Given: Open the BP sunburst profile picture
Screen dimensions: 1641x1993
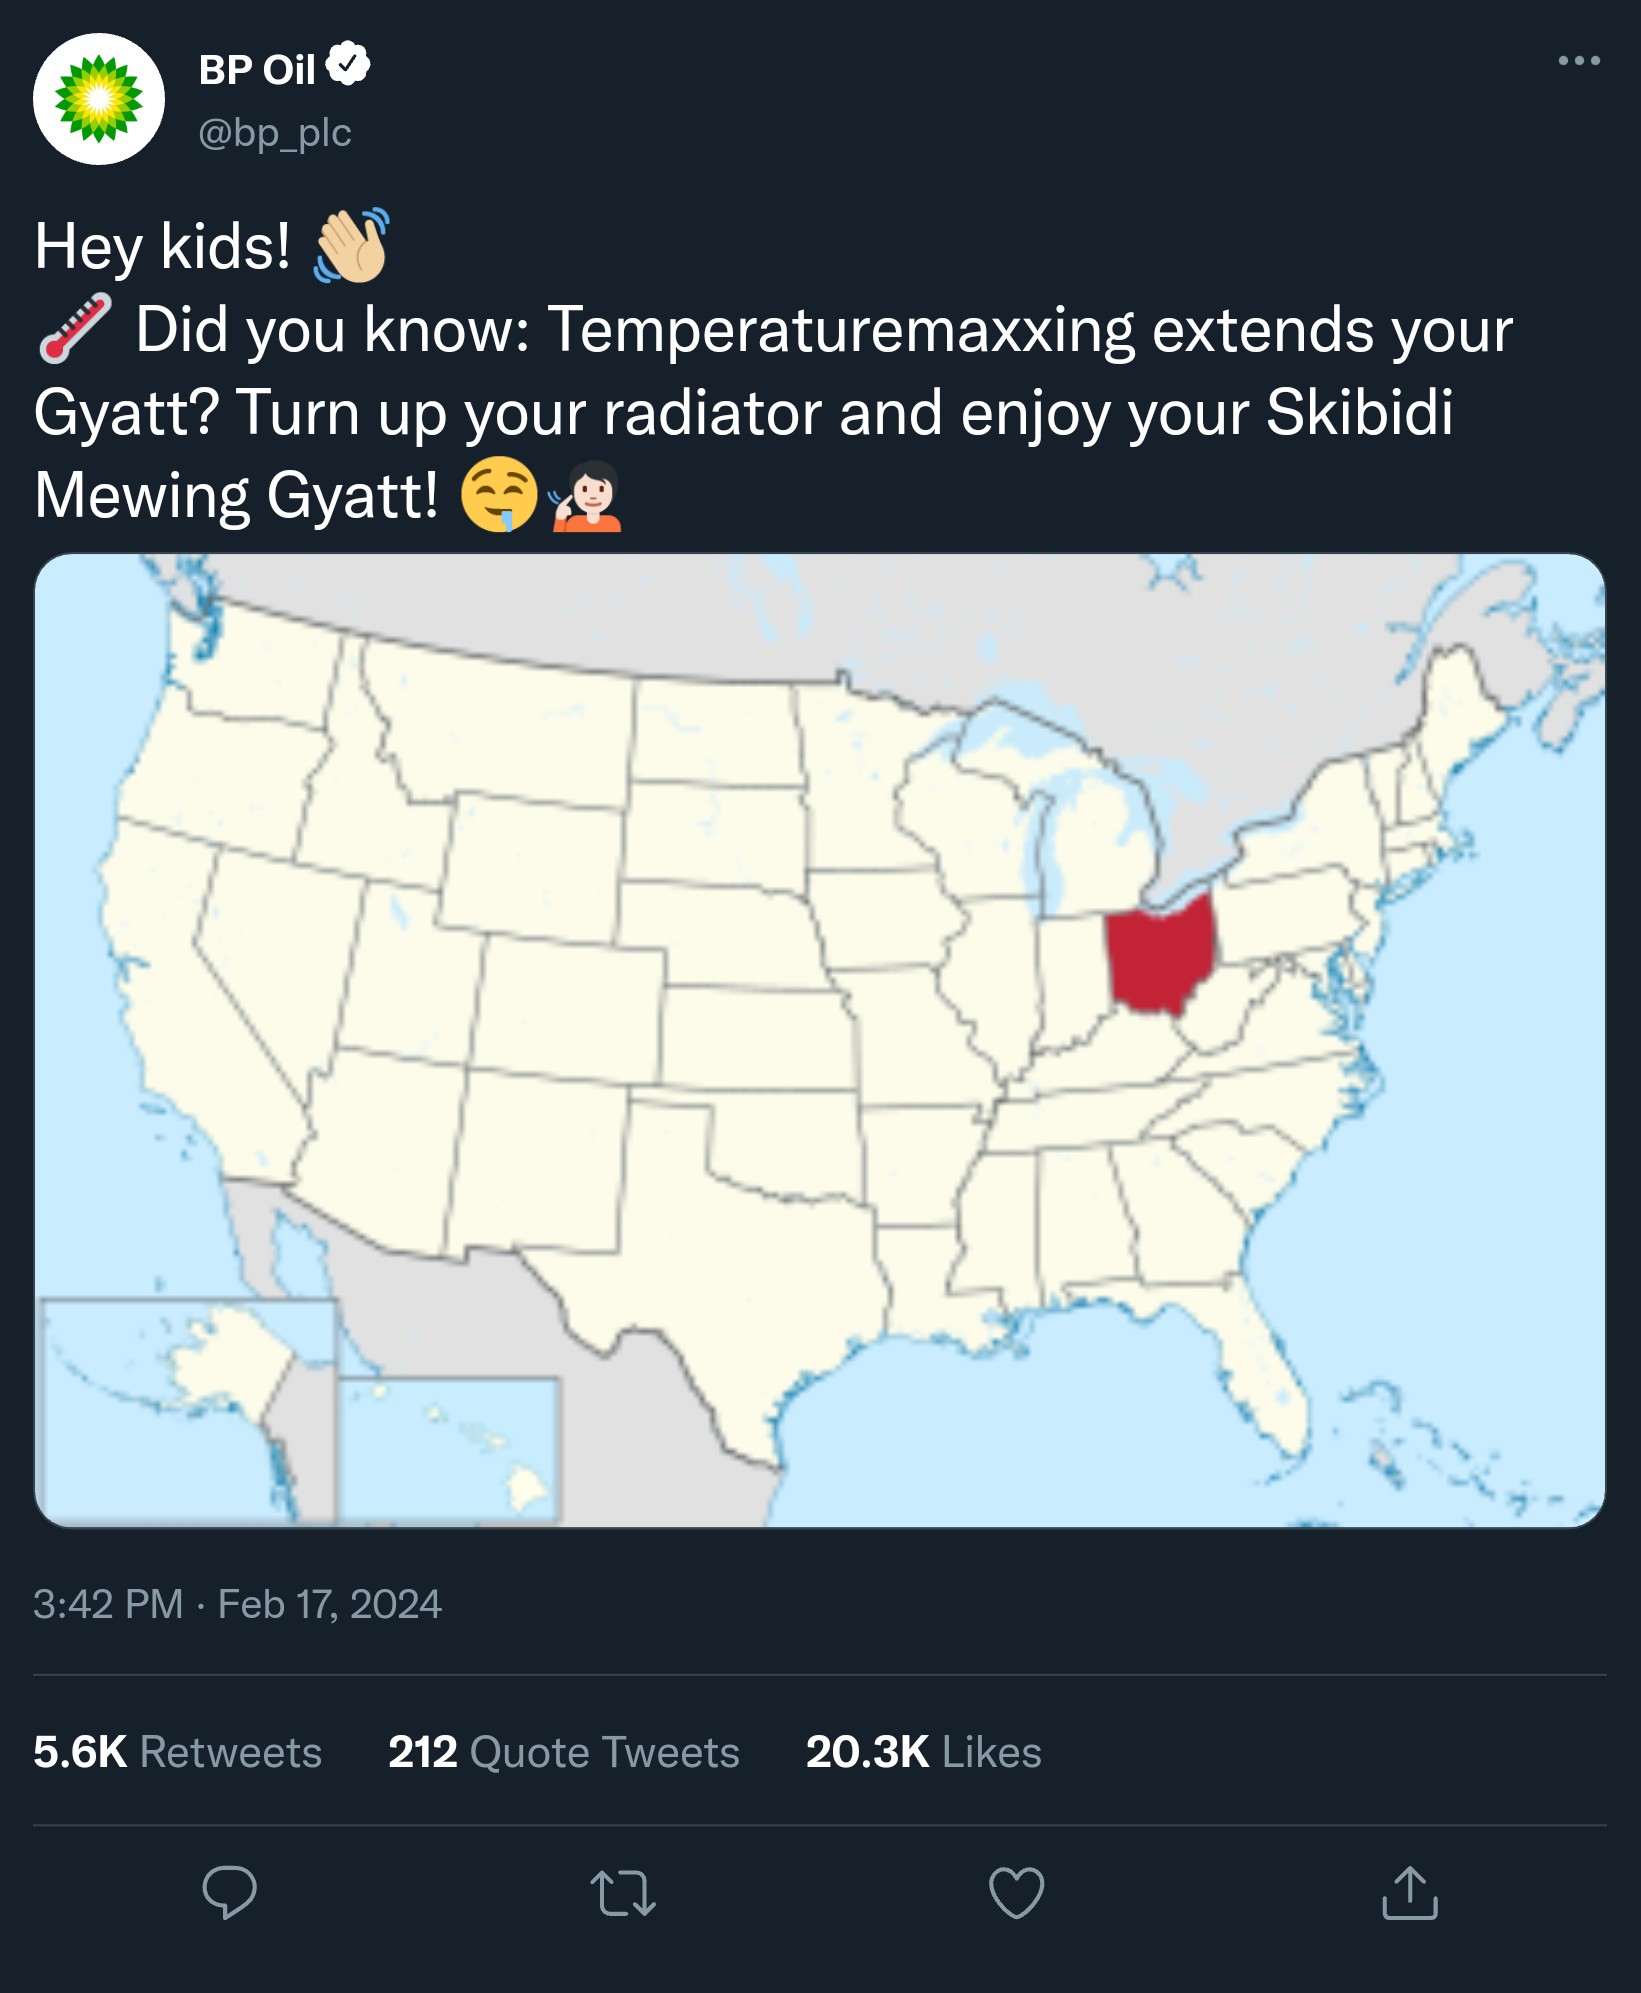Looking at the screenshot, I should (99, 99).
